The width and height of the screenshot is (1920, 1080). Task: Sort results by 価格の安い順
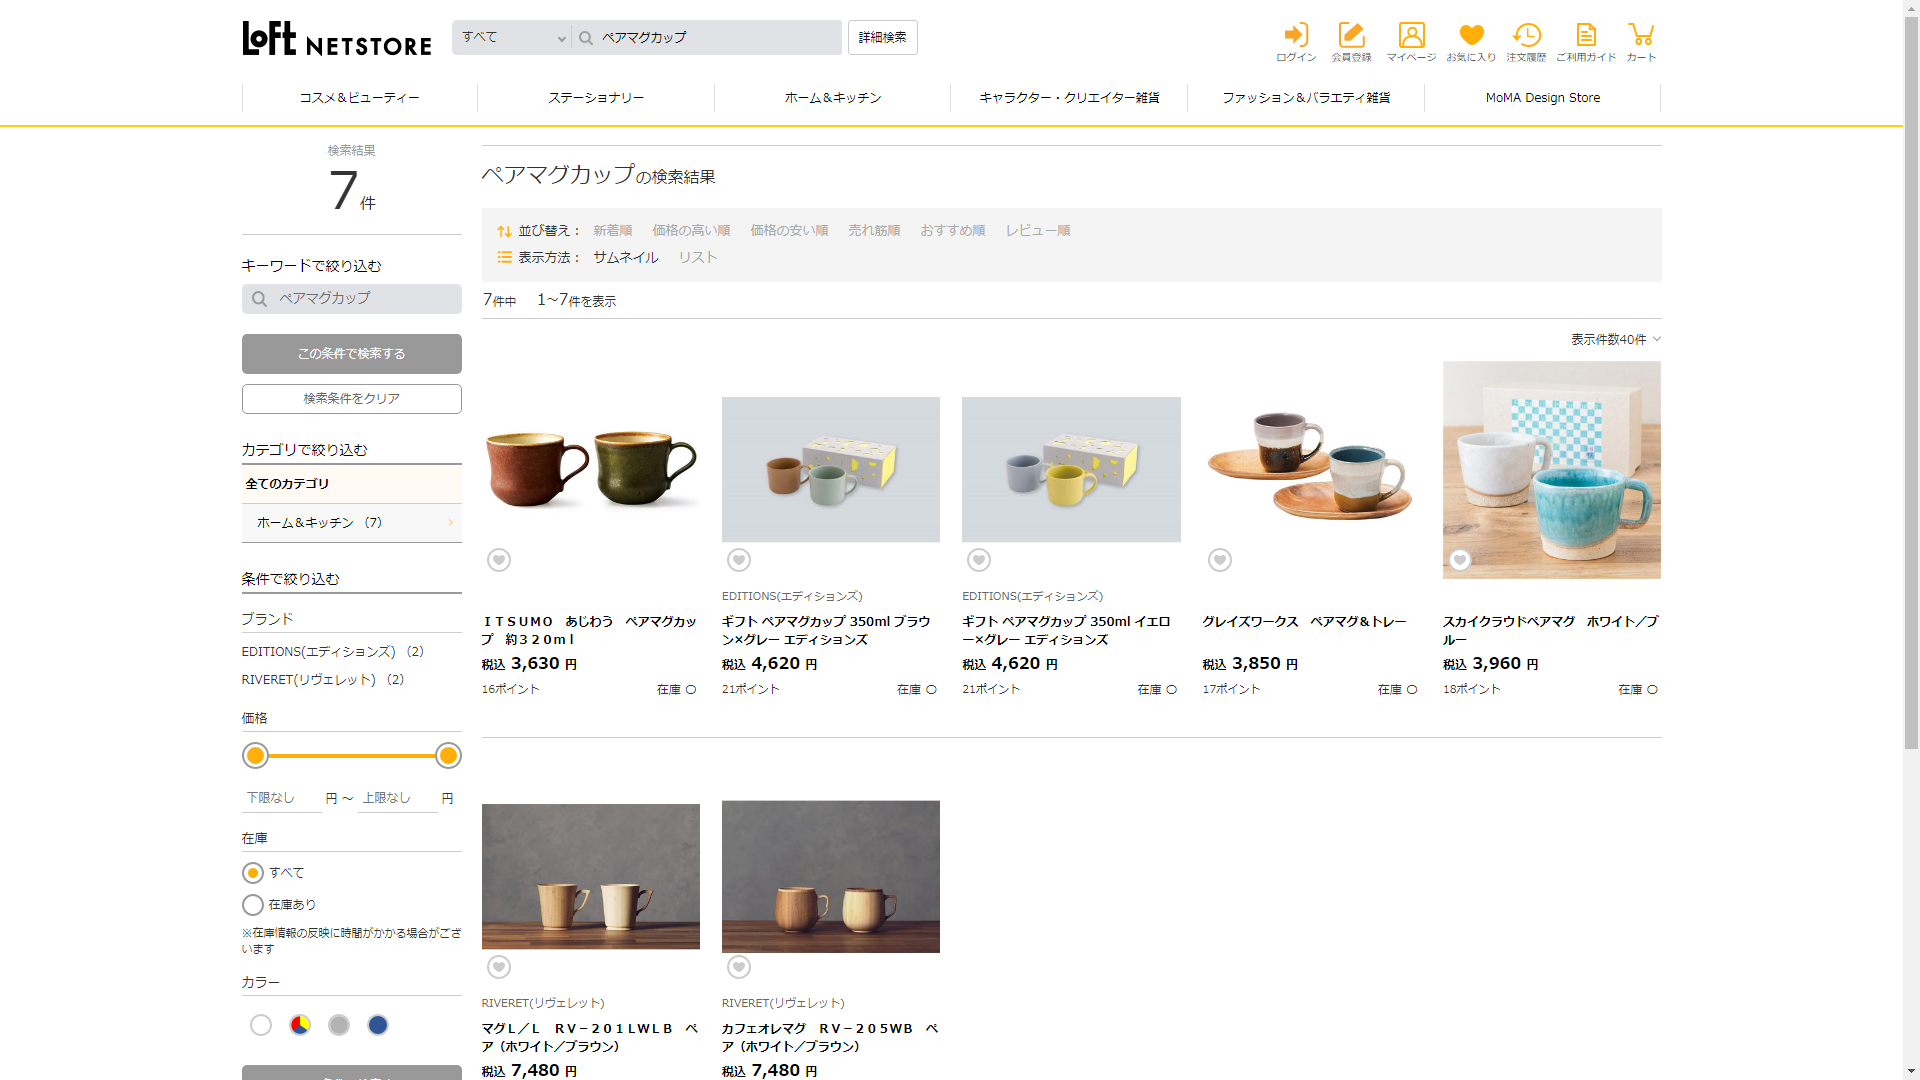tap(788, 230)
